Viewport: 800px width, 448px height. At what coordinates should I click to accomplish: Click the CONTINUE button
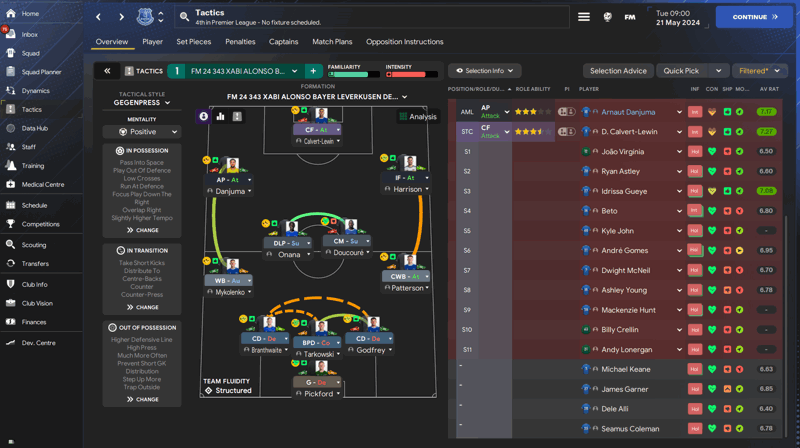[754, 17]
